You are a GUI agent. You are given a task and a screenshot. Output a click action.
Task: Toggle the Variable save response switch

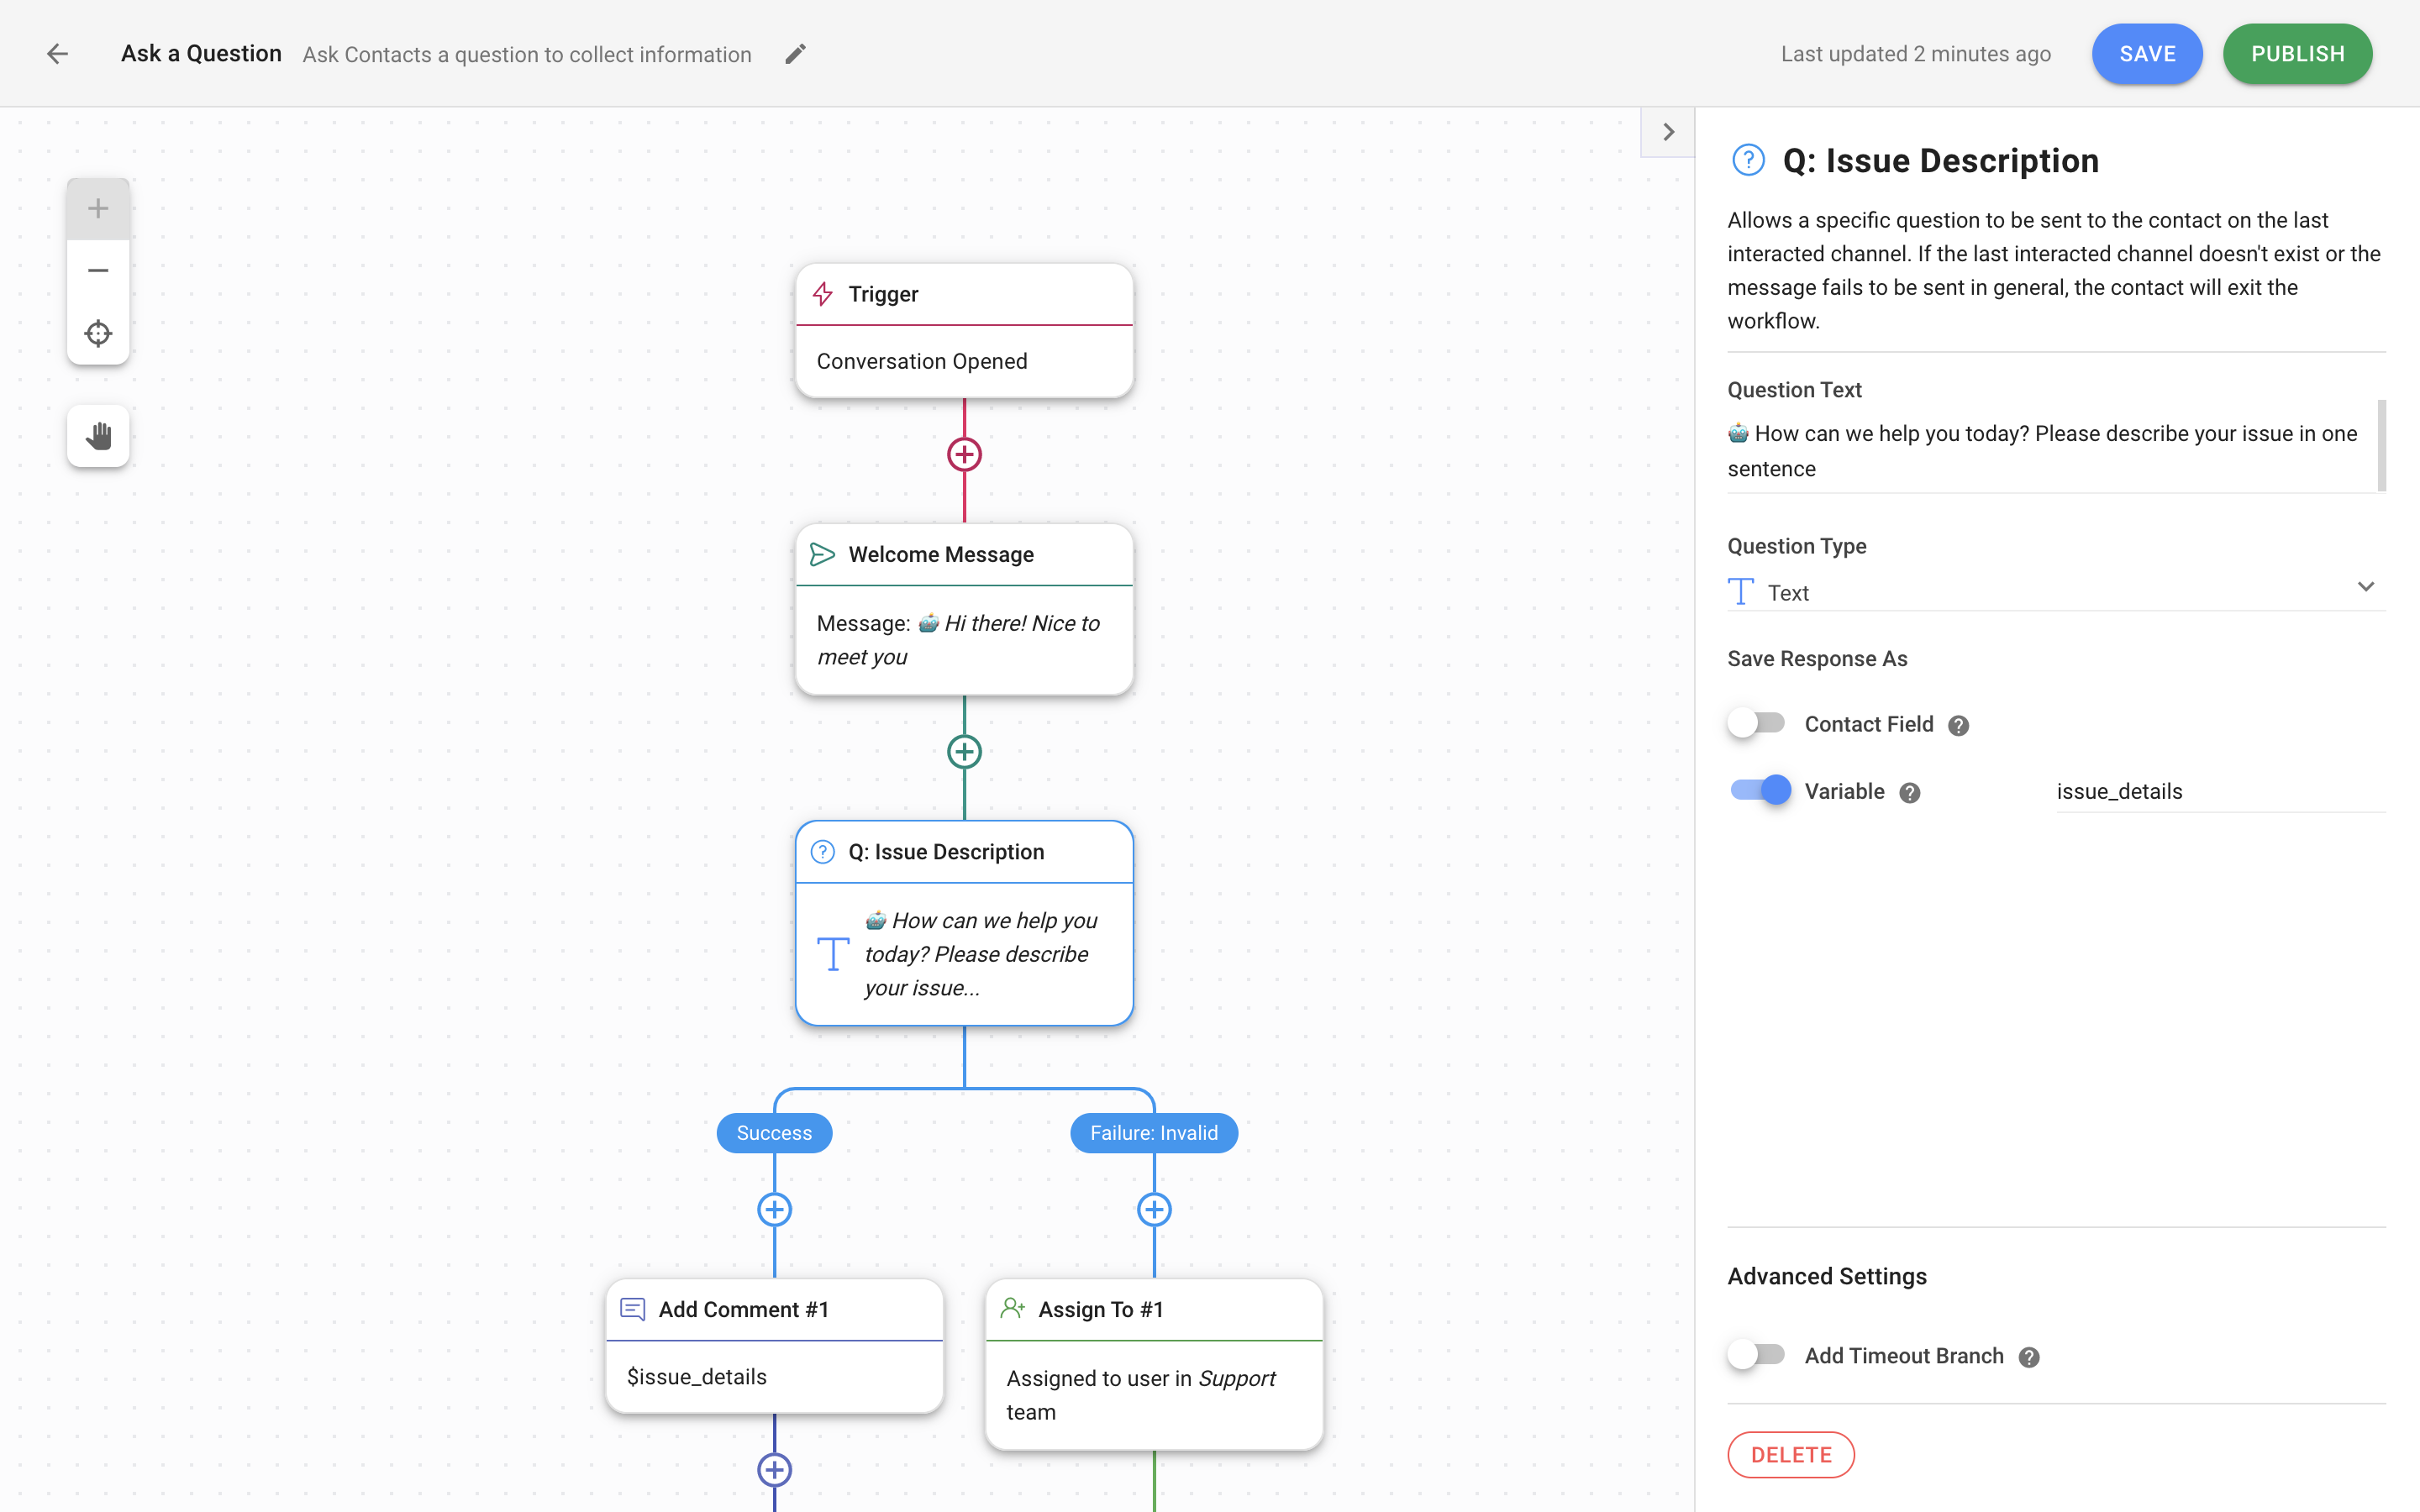(1758, 790)
